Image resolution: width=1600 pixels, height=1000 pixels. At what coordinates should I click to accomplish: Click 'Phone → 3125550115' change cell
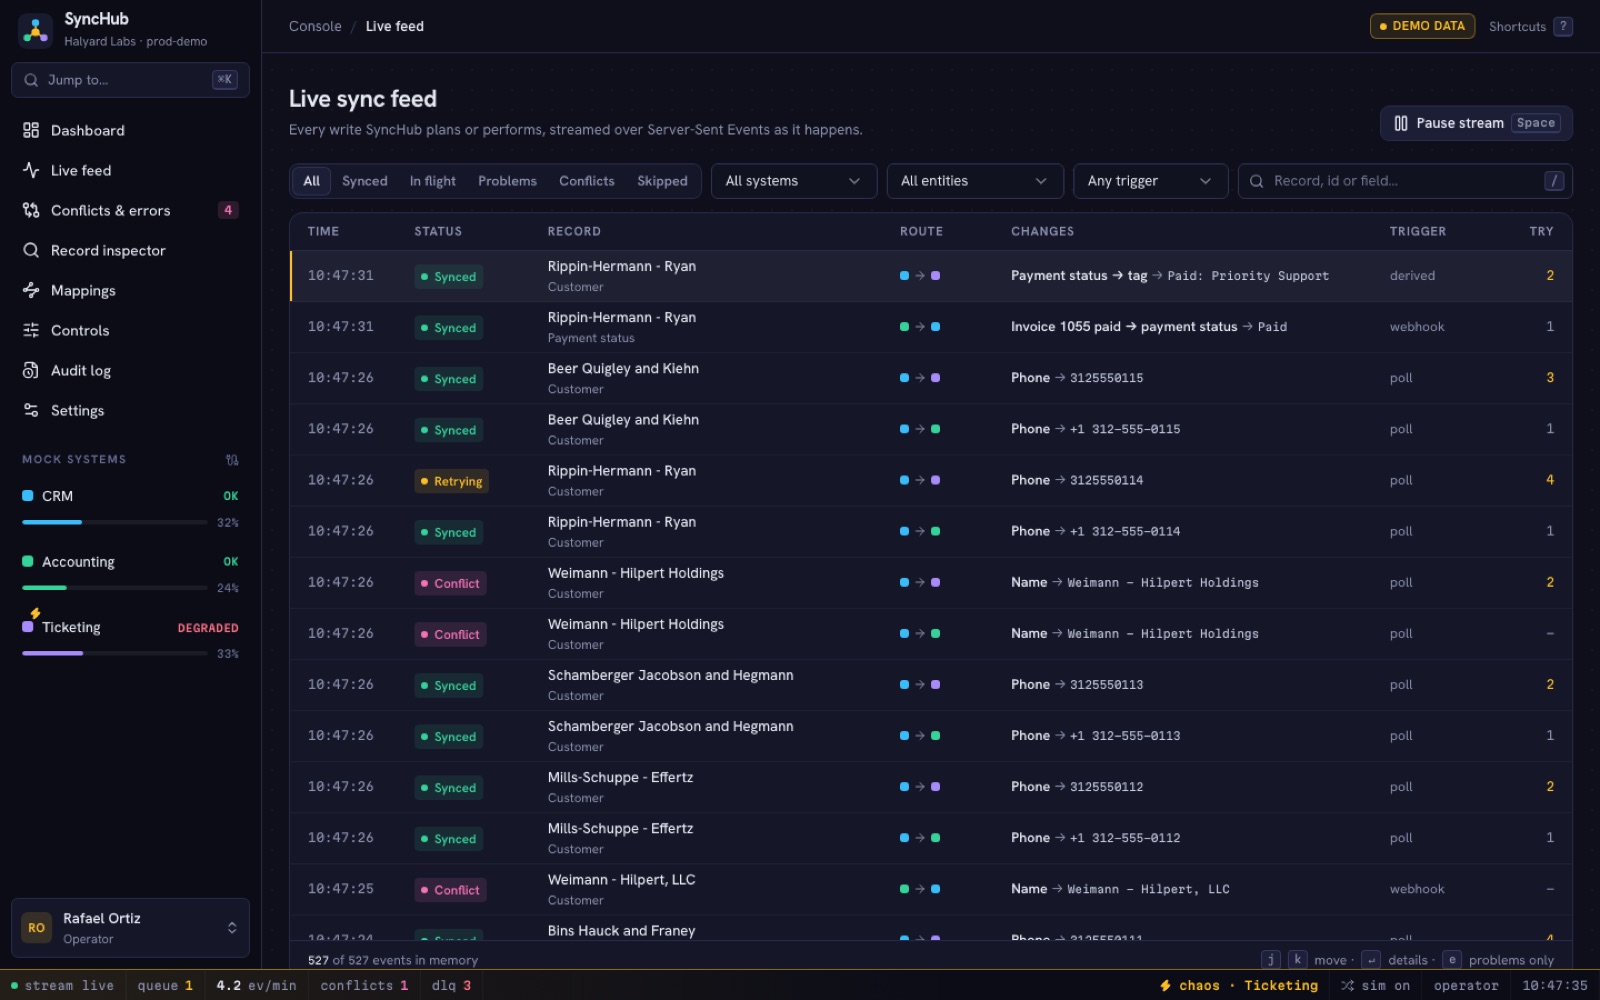(1077, 378)
